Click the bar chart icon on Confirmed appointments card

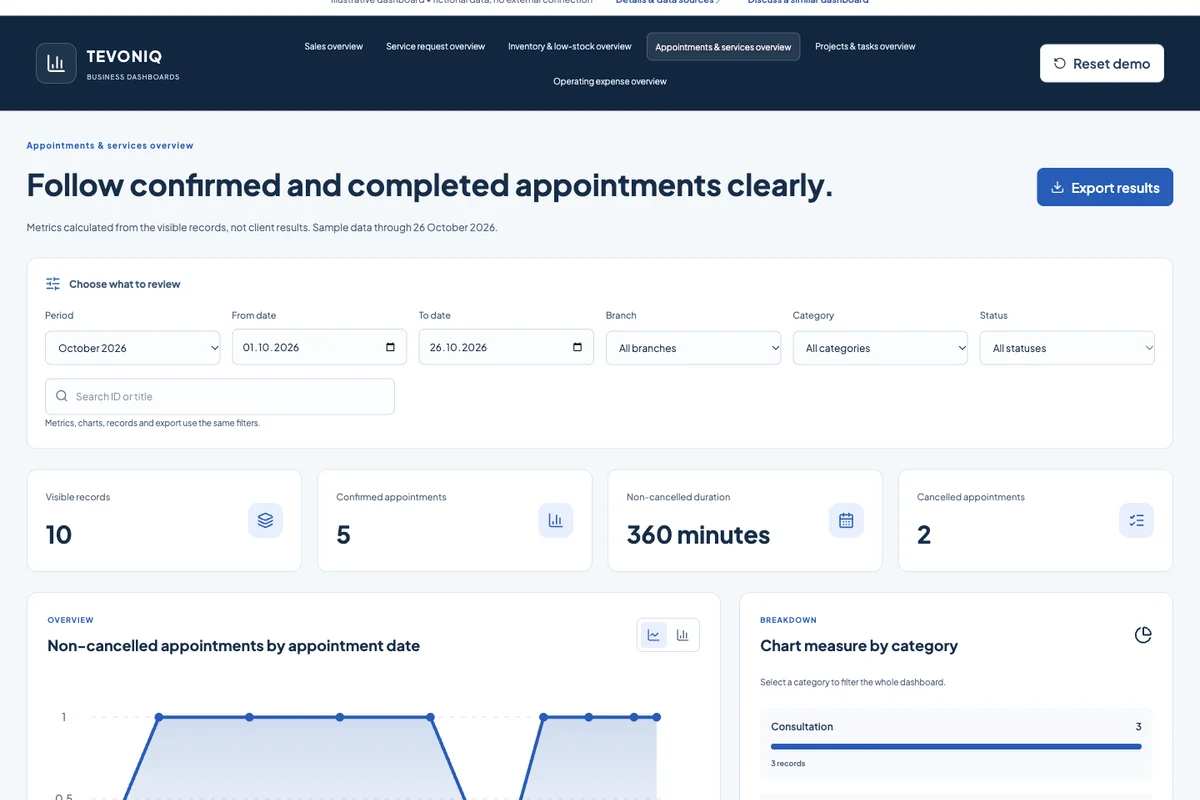(x=556, y=520)
